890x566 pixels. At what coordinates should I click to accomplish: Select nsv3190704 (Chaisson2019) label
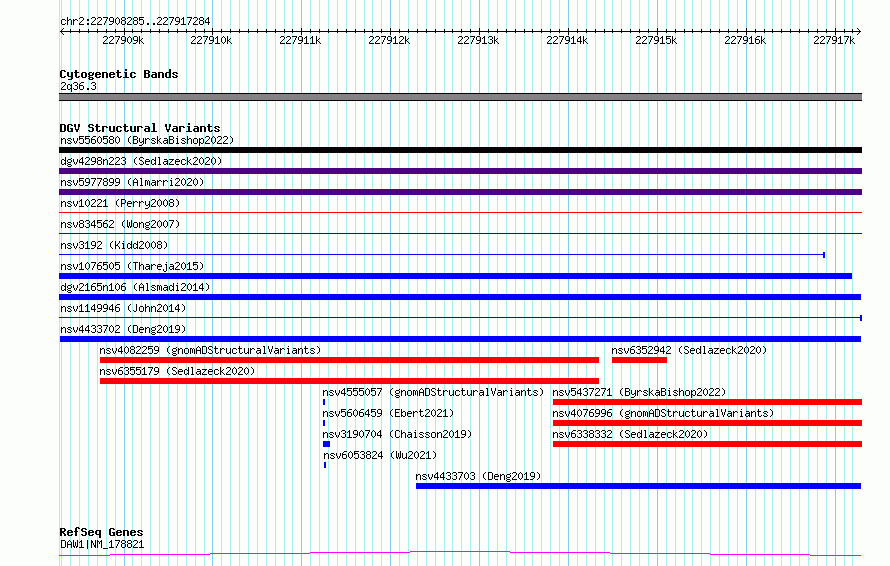pyautogui.click(x=397, y=434)
